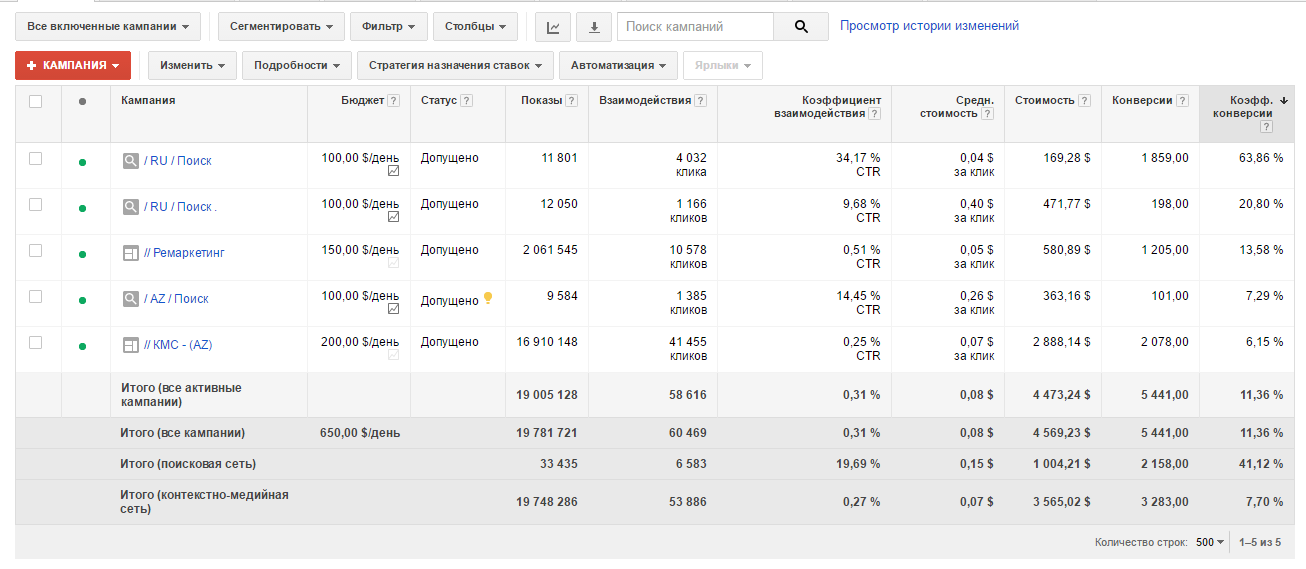The width and height of the screenshot is (1306, 569).
Task: Click help icon under Коэфф. конверсии header
Action: pyautogui.click(x=1267, y=127)
